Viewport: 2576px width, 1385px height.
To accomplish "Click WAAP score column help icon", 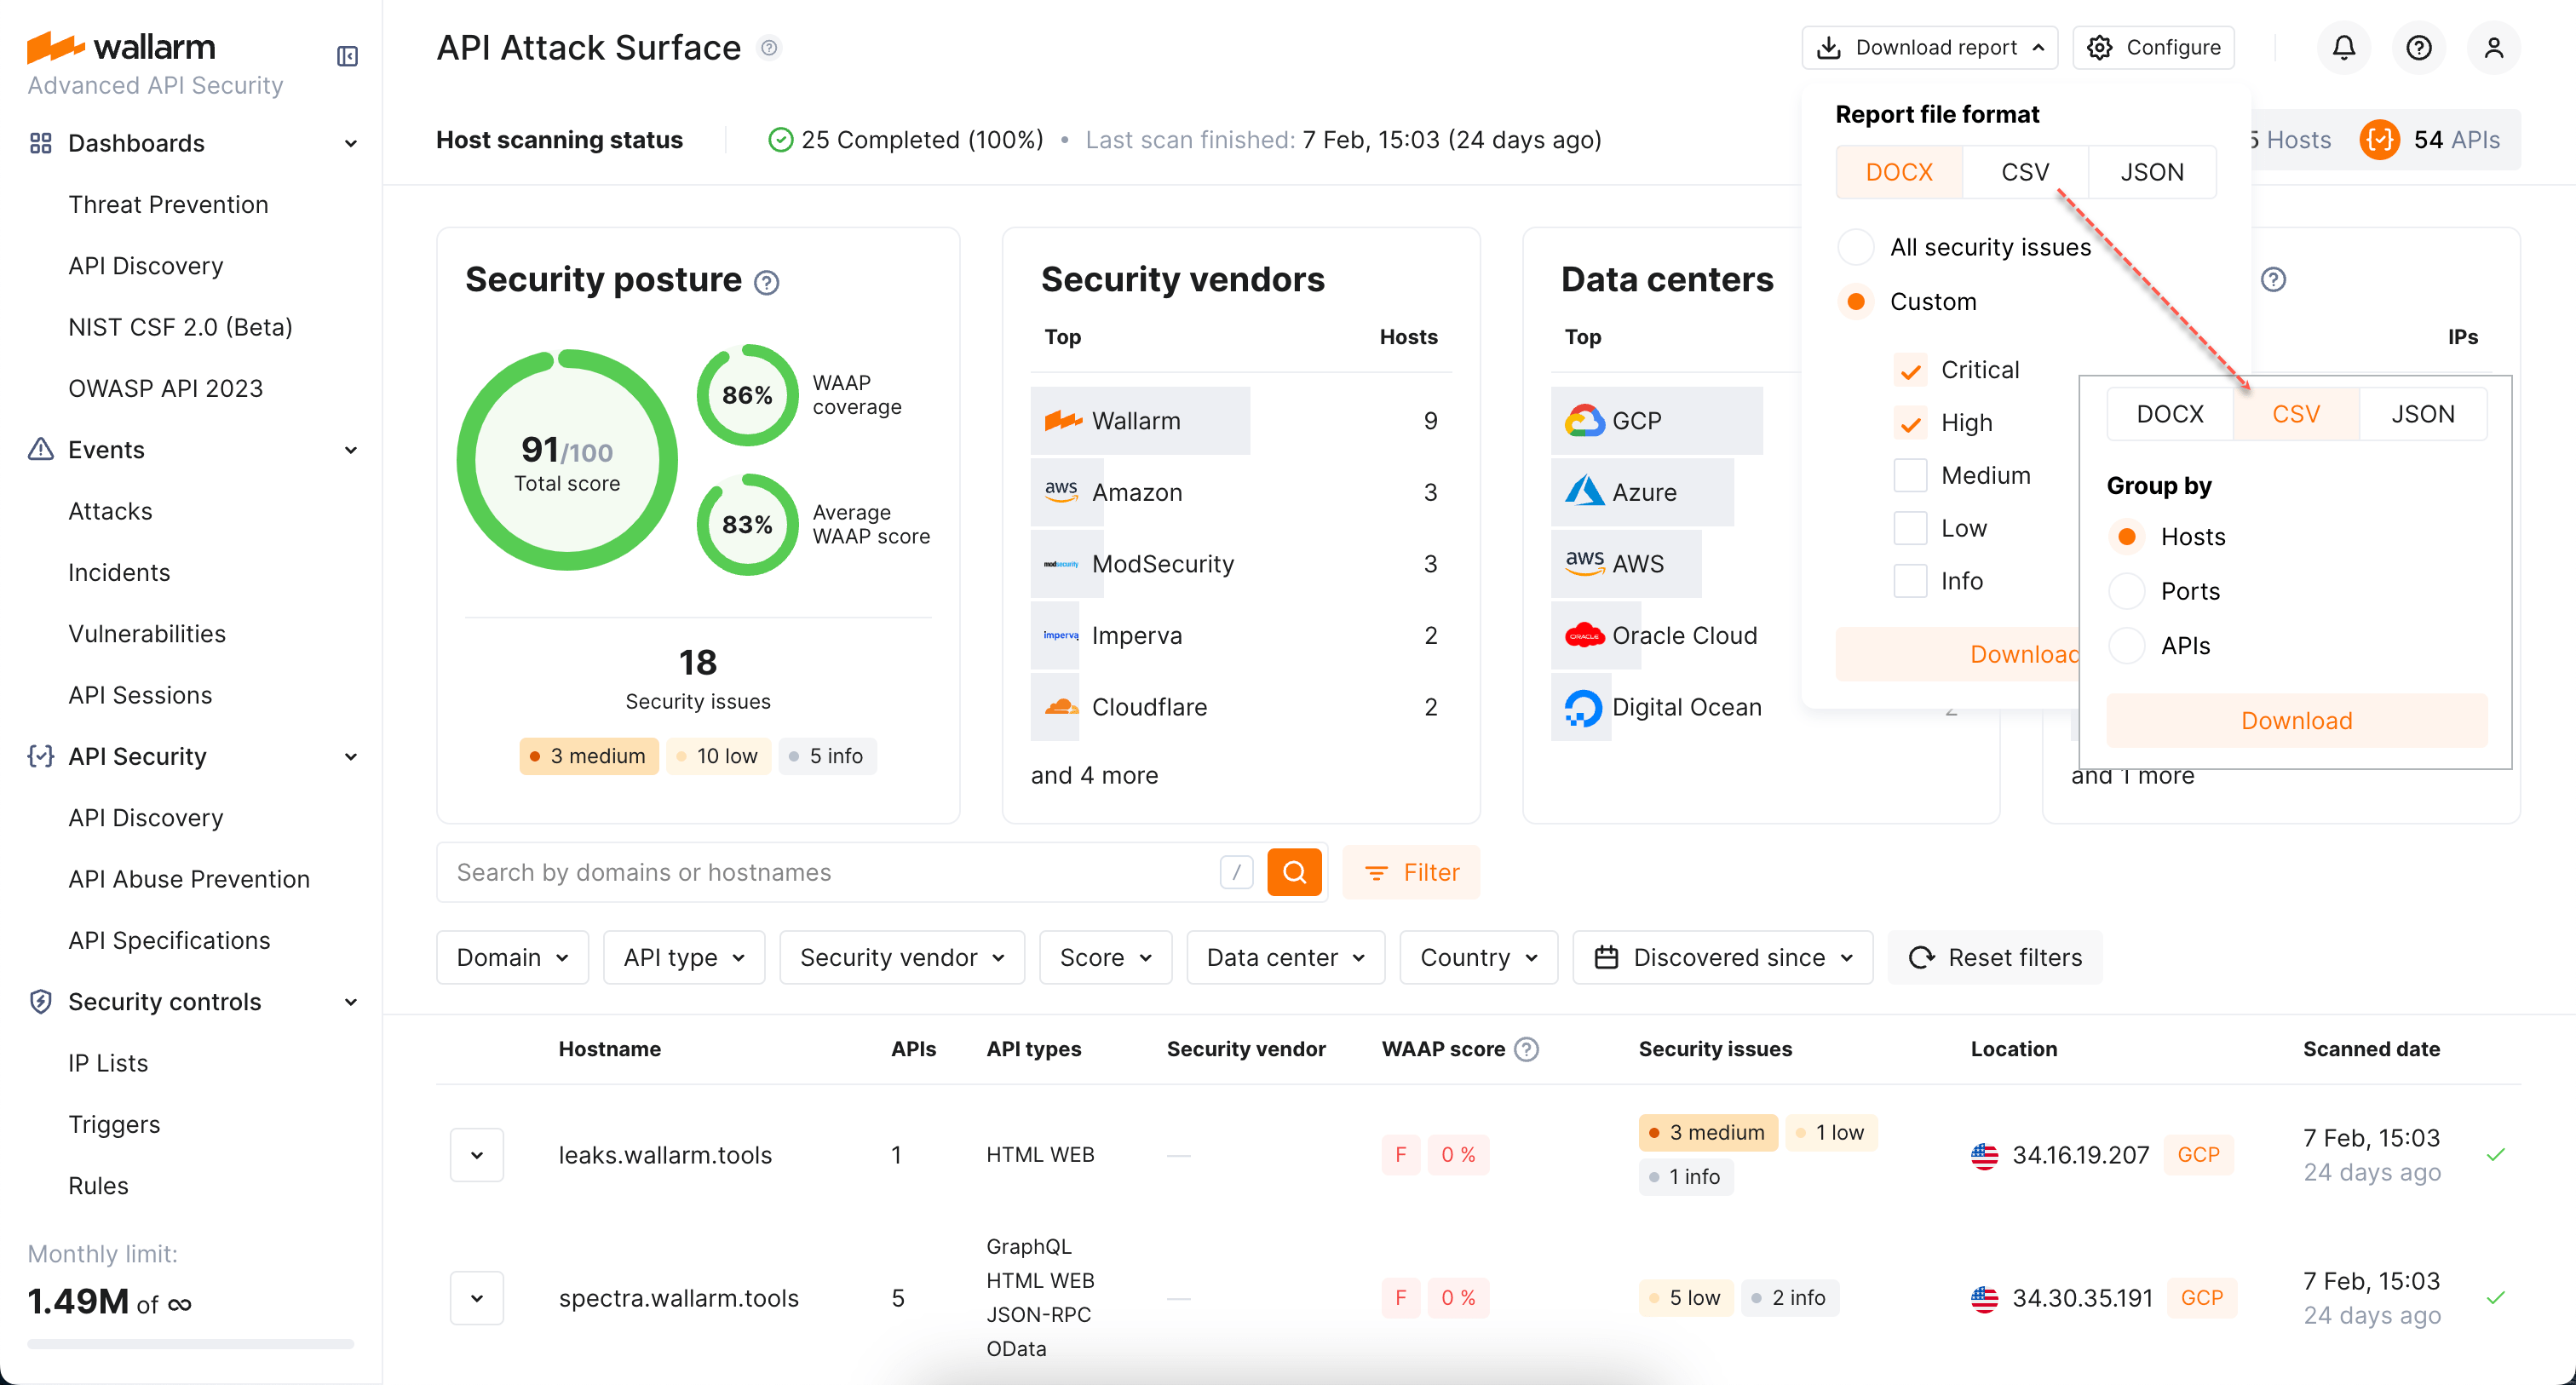I will coord(1526,1049).
